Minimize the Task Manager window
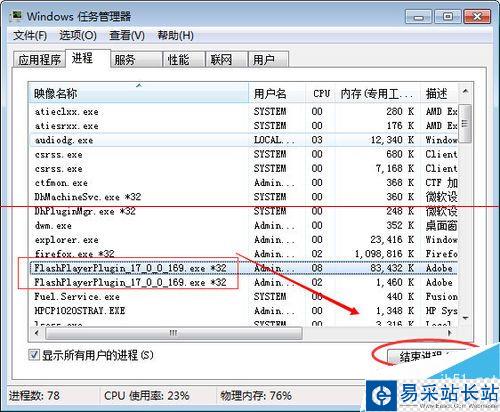This screenshot has width=500, height=412. pos(419,16)
